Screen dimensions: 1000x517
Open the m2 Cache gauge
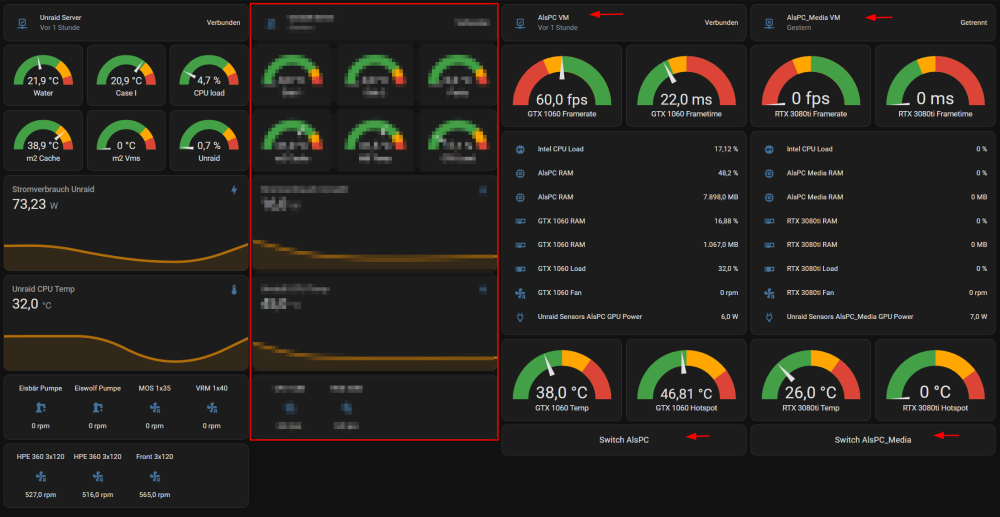[x=43, y=140]
